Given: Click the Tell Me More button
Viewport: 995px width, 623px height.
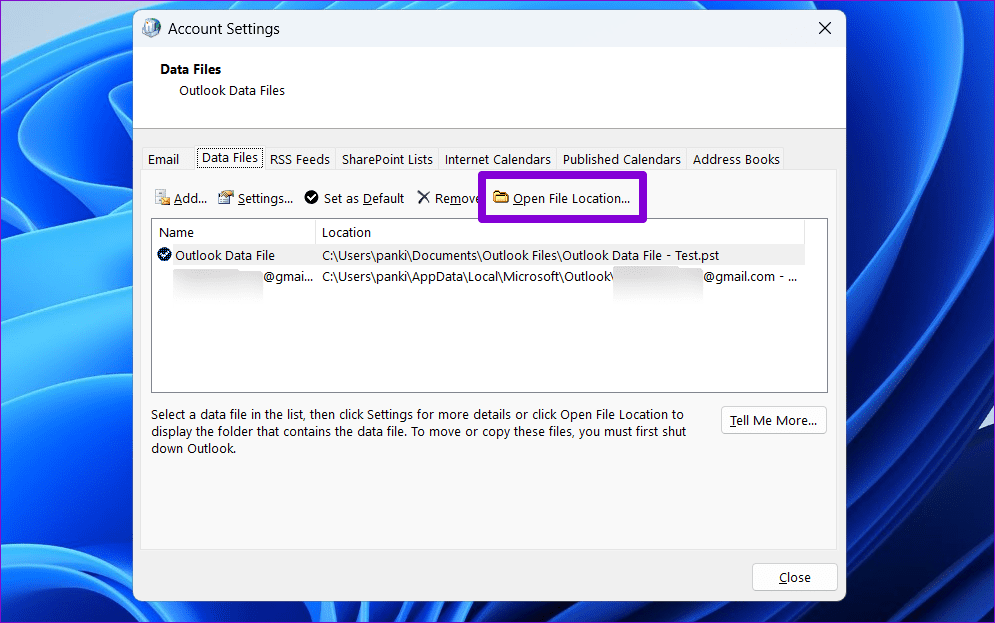Looking at the screenshot, I should click(x=774, y=420).
